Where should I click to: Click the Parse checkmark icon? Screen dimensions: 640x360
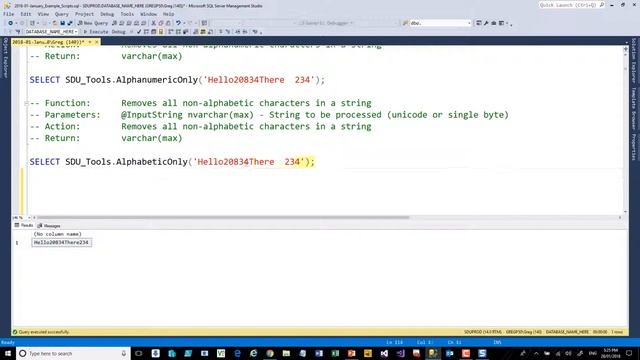pyautogui.click(x=139, y=31)
